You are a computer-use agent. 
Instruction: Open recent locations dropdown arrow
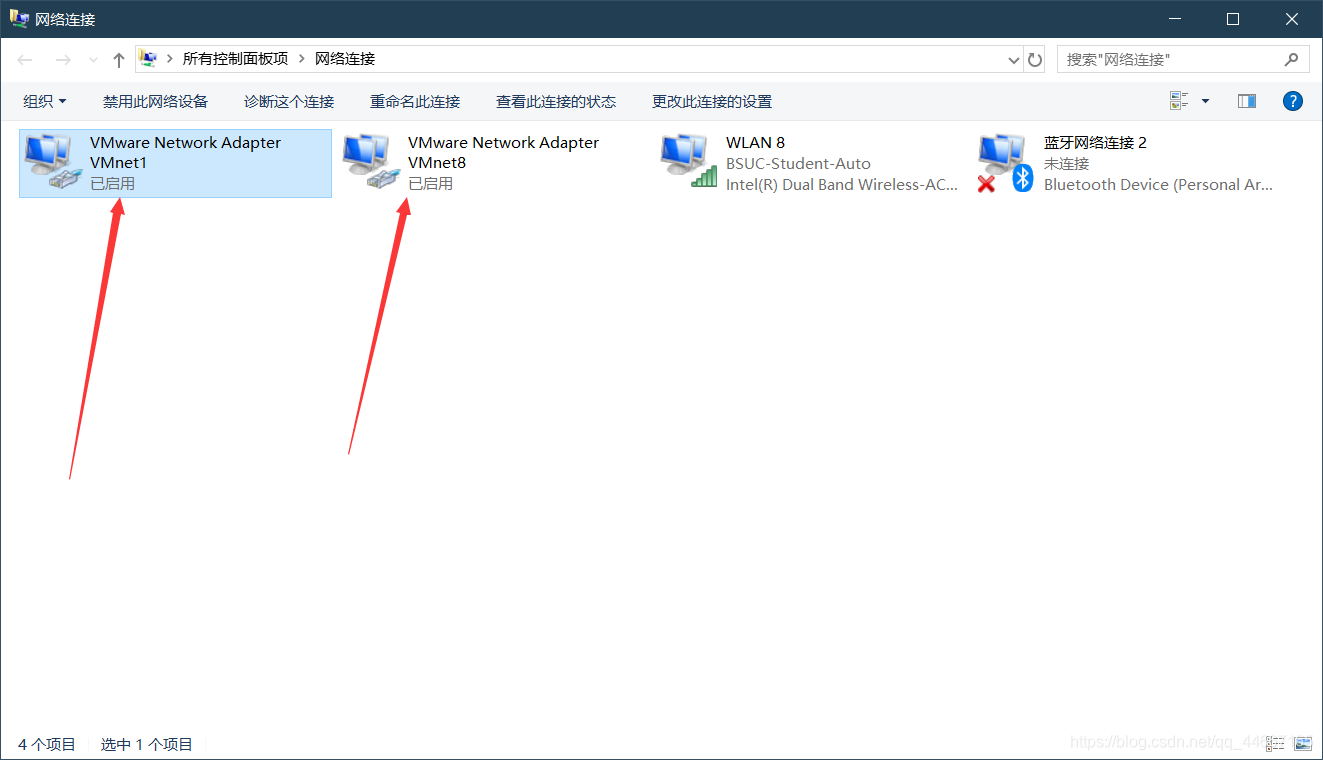[93, 60]
